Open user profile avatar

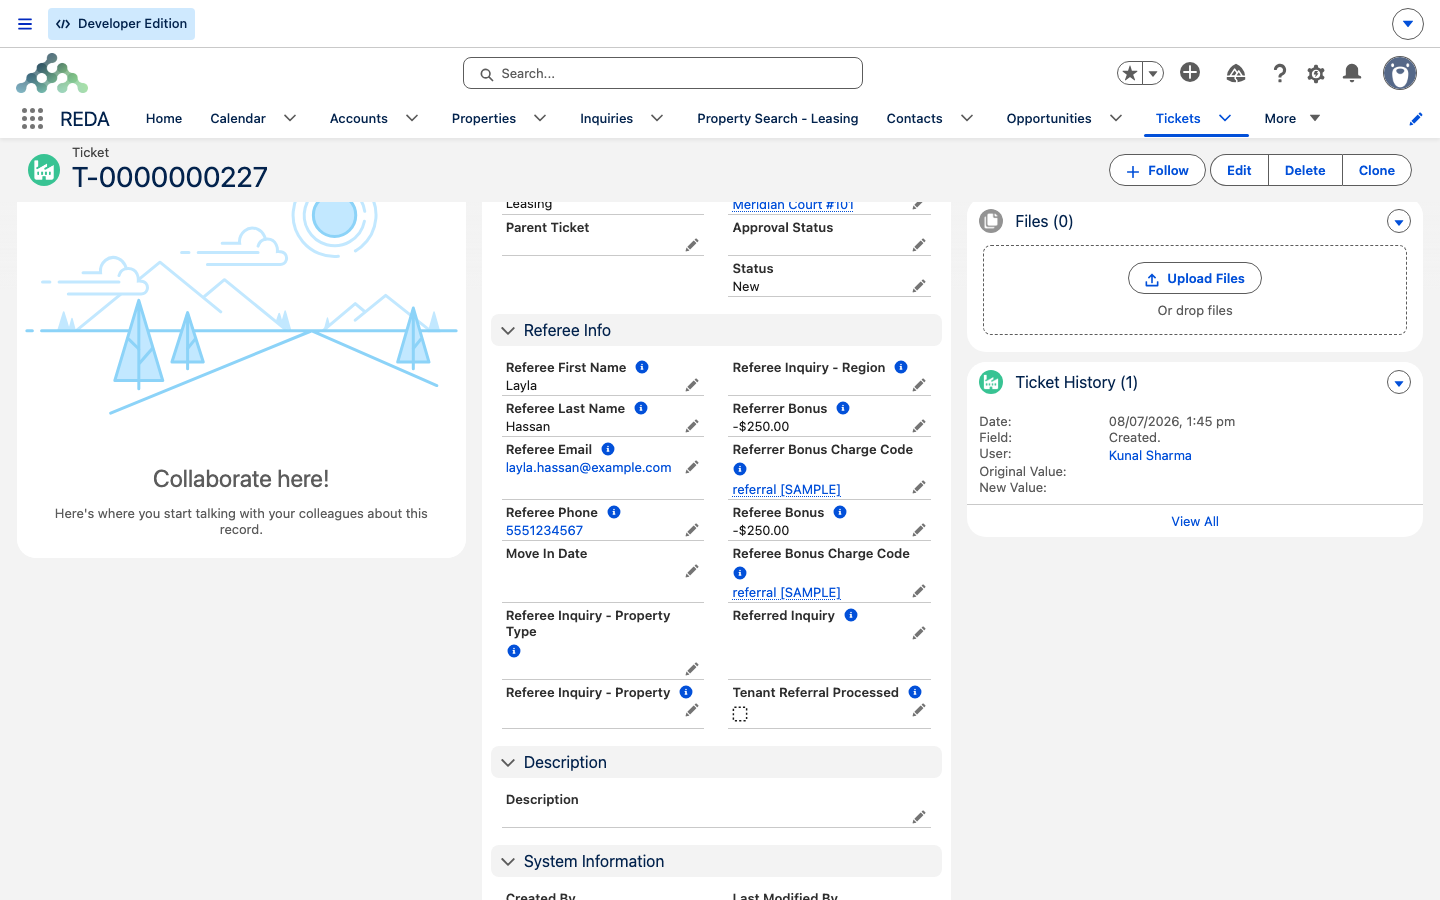[x=1400, y=73]
